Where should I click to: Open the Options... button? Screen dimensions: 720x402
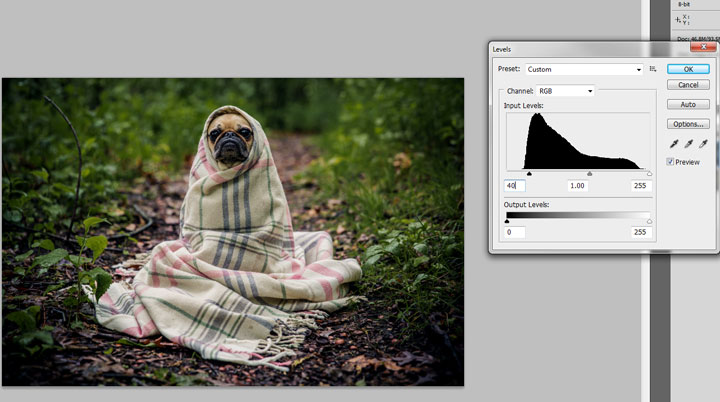click(x=688, y=124)
